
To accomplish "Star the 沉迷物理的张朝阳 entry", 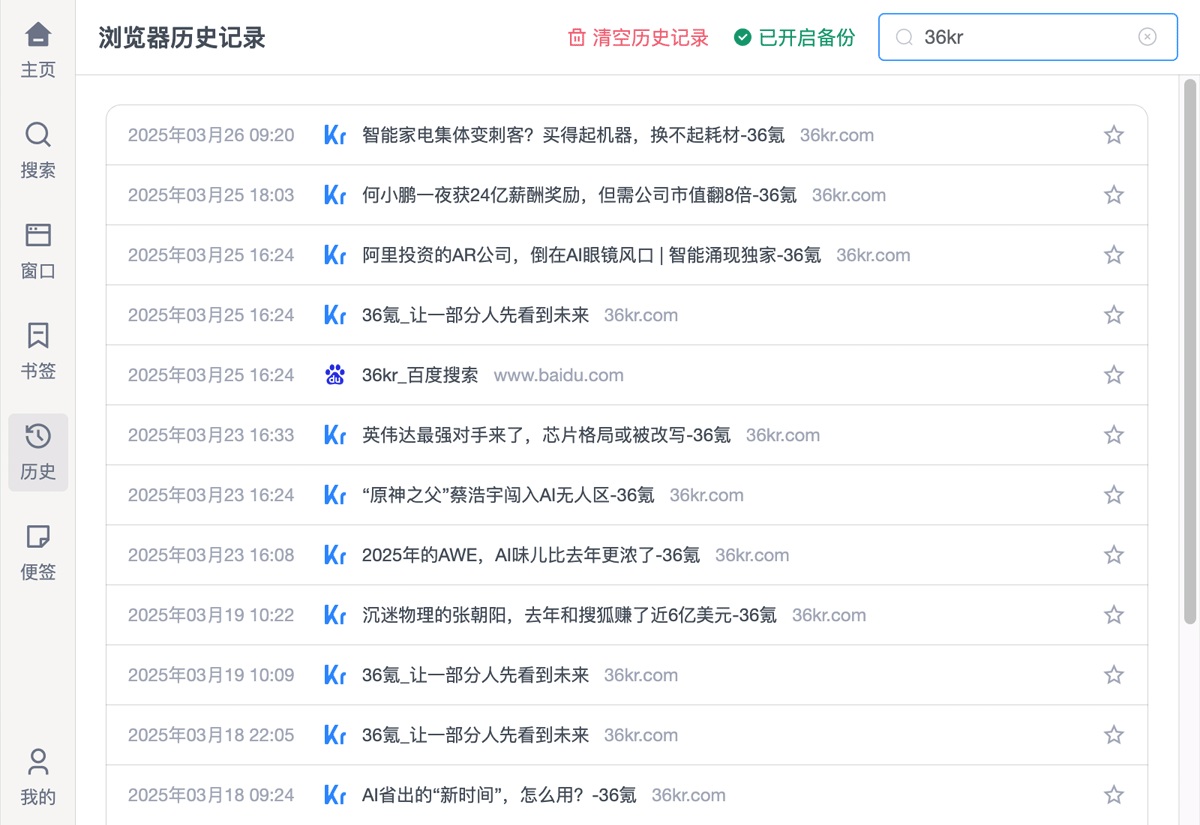I will coord(1114,615).
